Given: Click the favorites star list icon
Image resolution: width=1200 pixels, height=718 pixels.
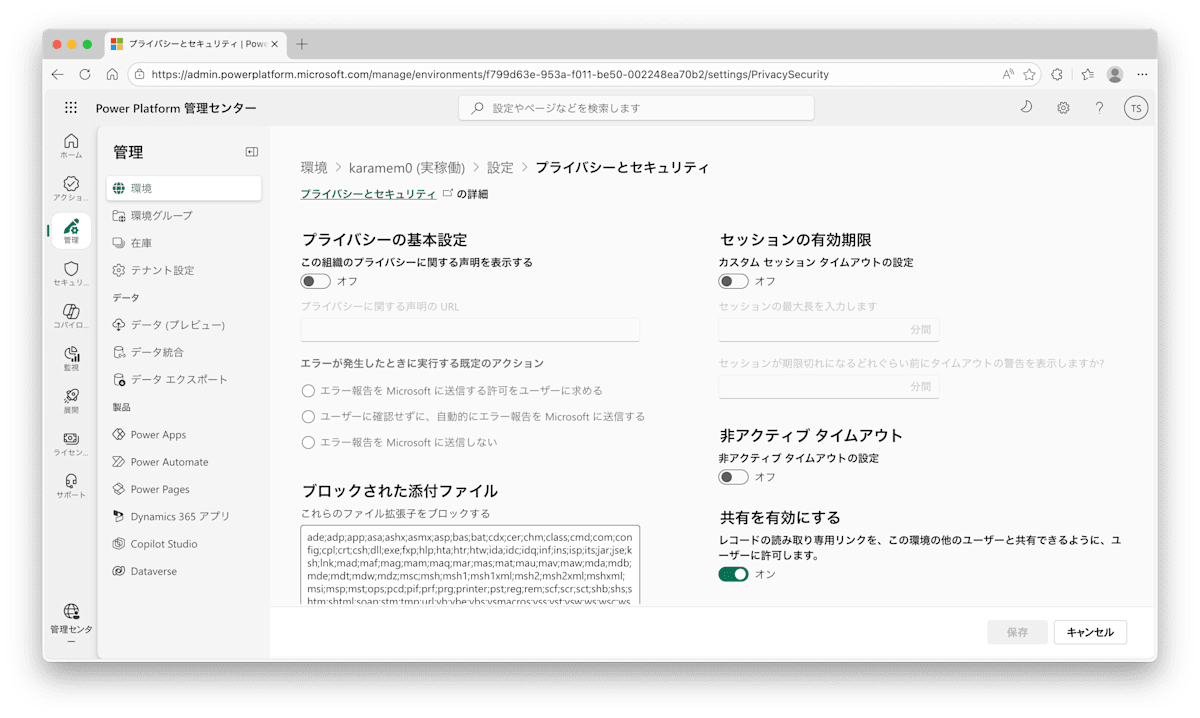Looking at the screenshot, I should coord(1087,74).
